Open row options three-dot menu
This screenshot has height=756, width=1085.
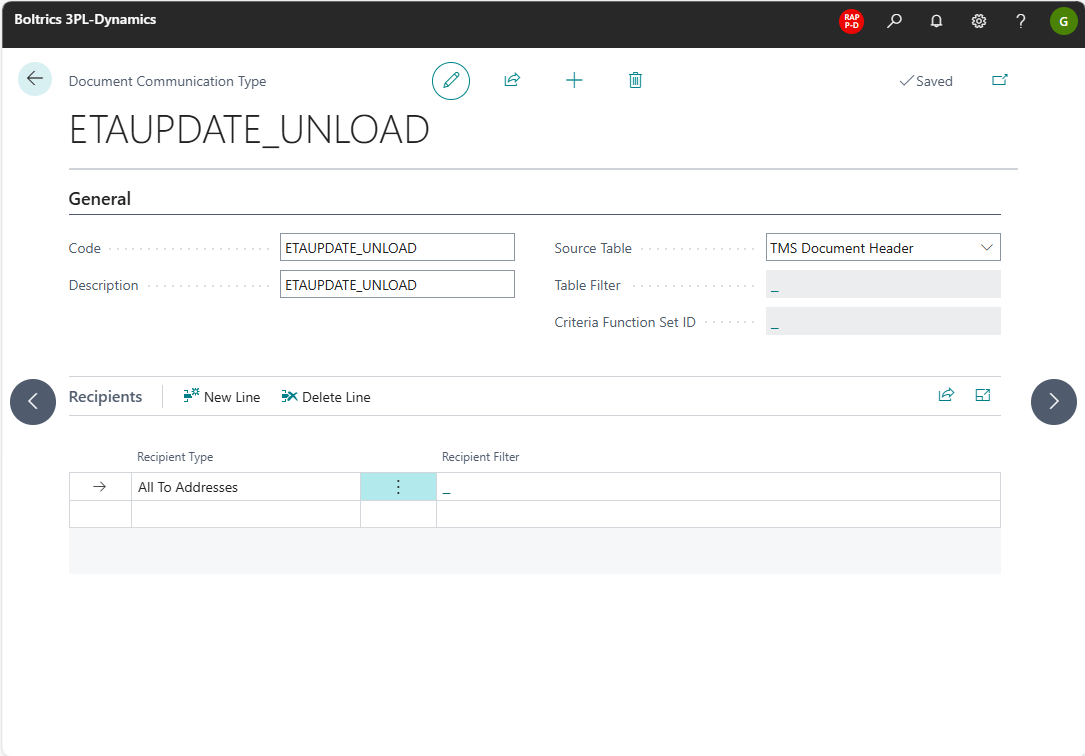click(x=398, y=487)
